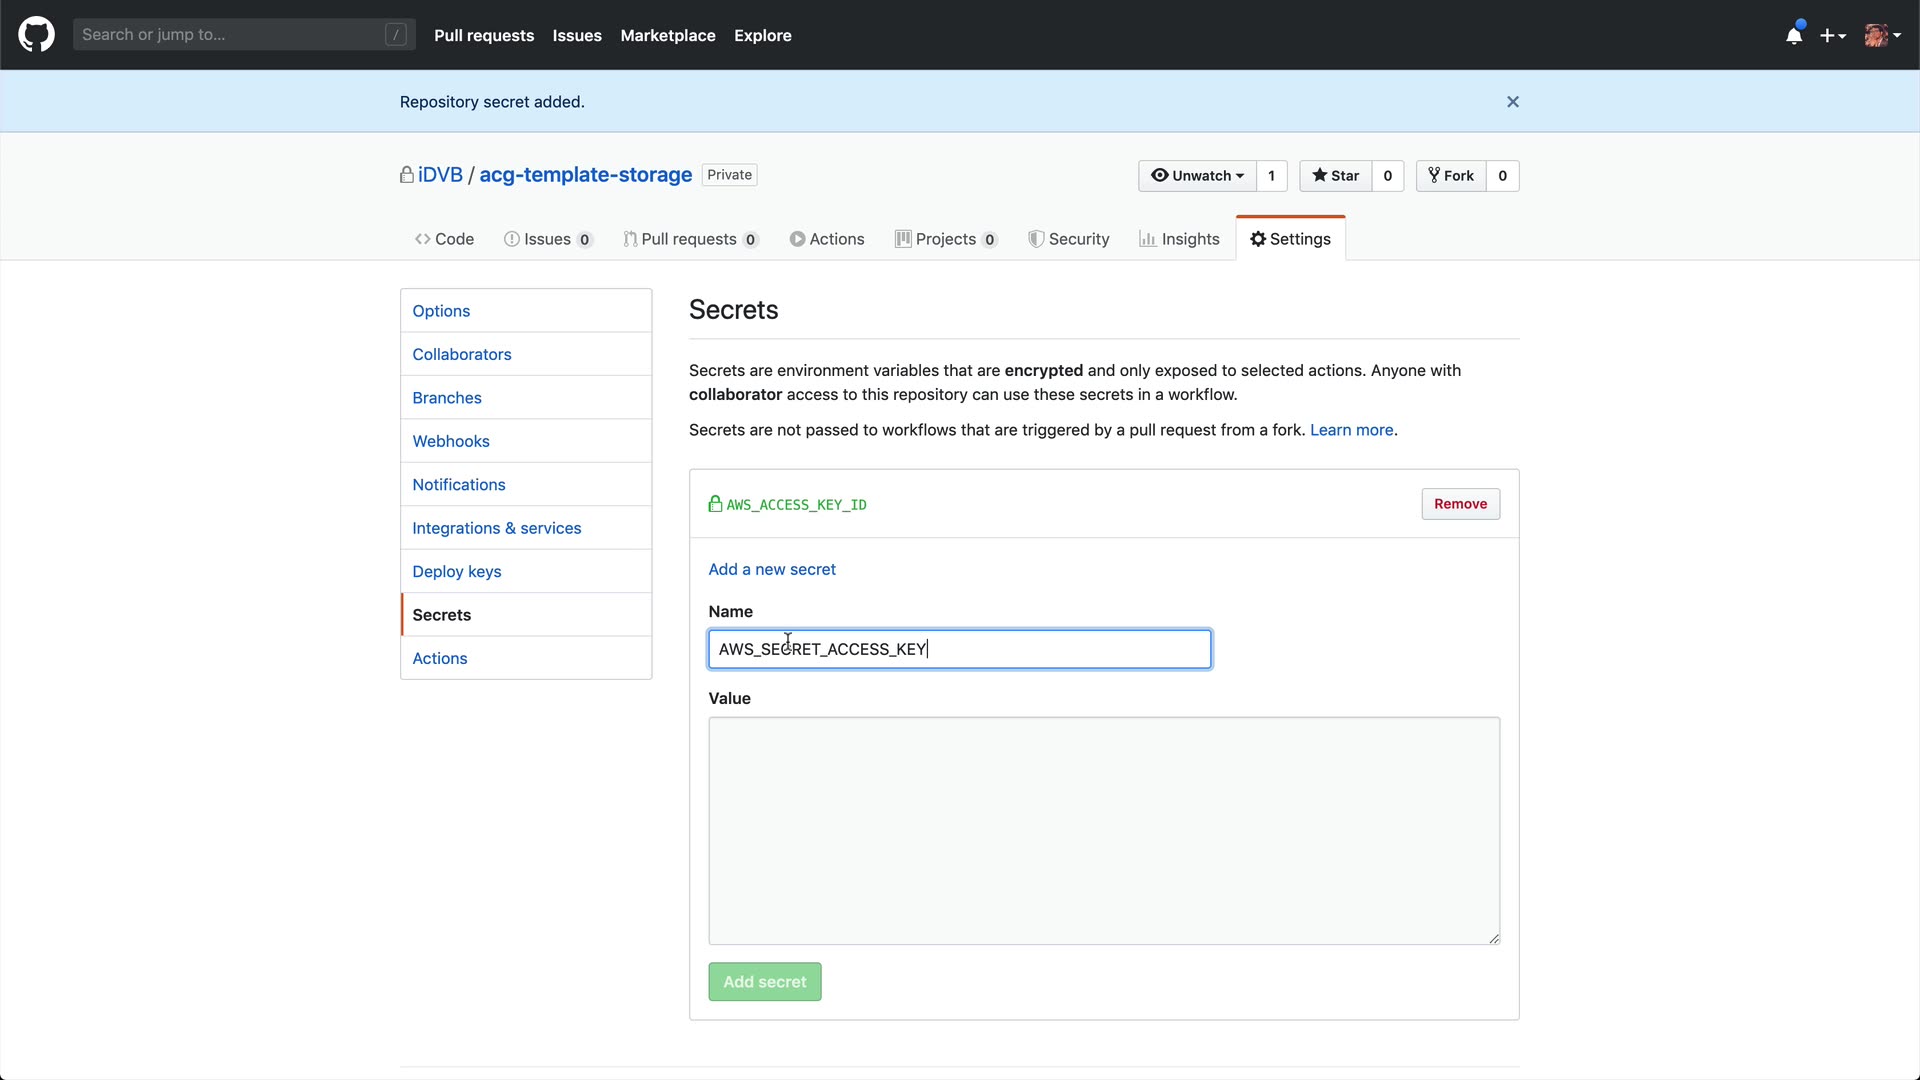Click the Add secret button
Viewport: 1920px width, 1080px height.
[765, 982]
